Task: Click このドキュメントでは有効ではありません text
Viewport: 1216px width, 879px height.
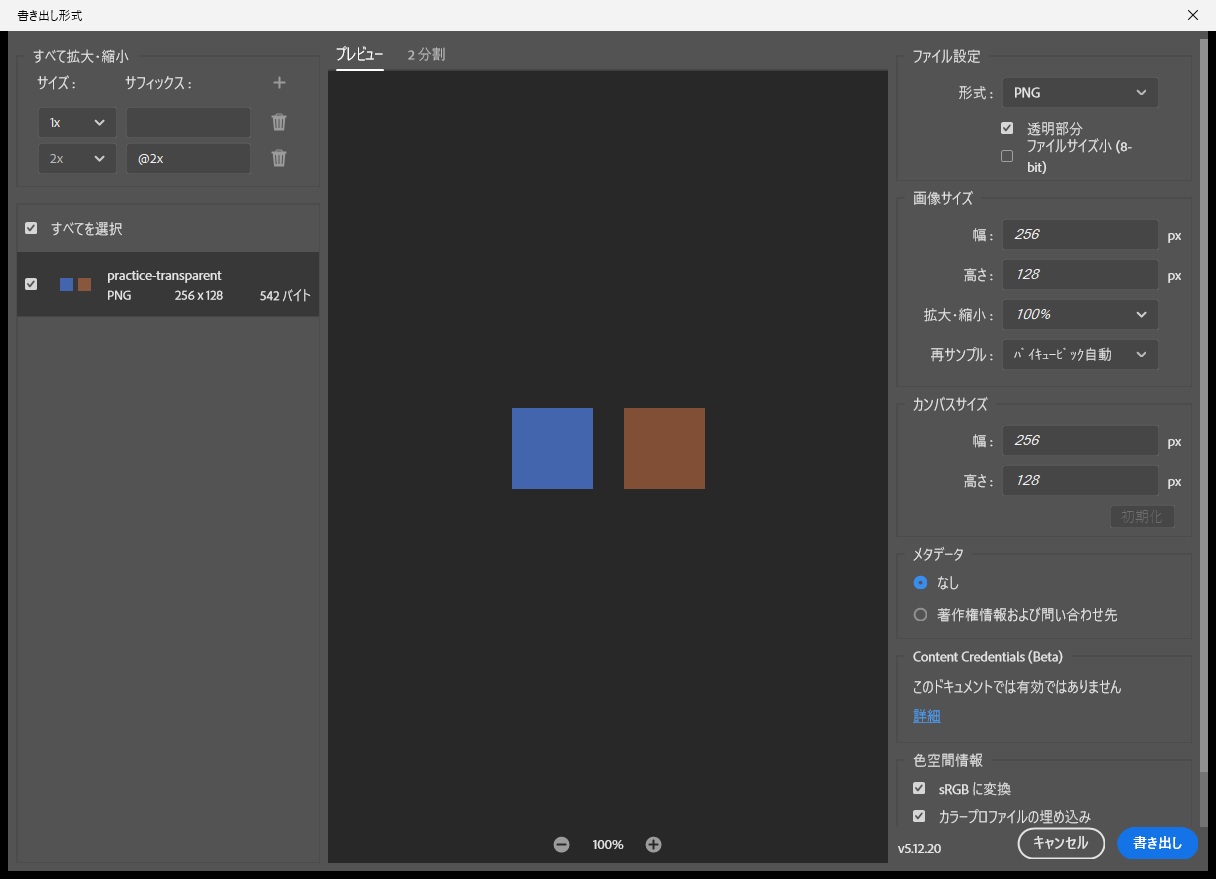Action: tap(1017, 687)
